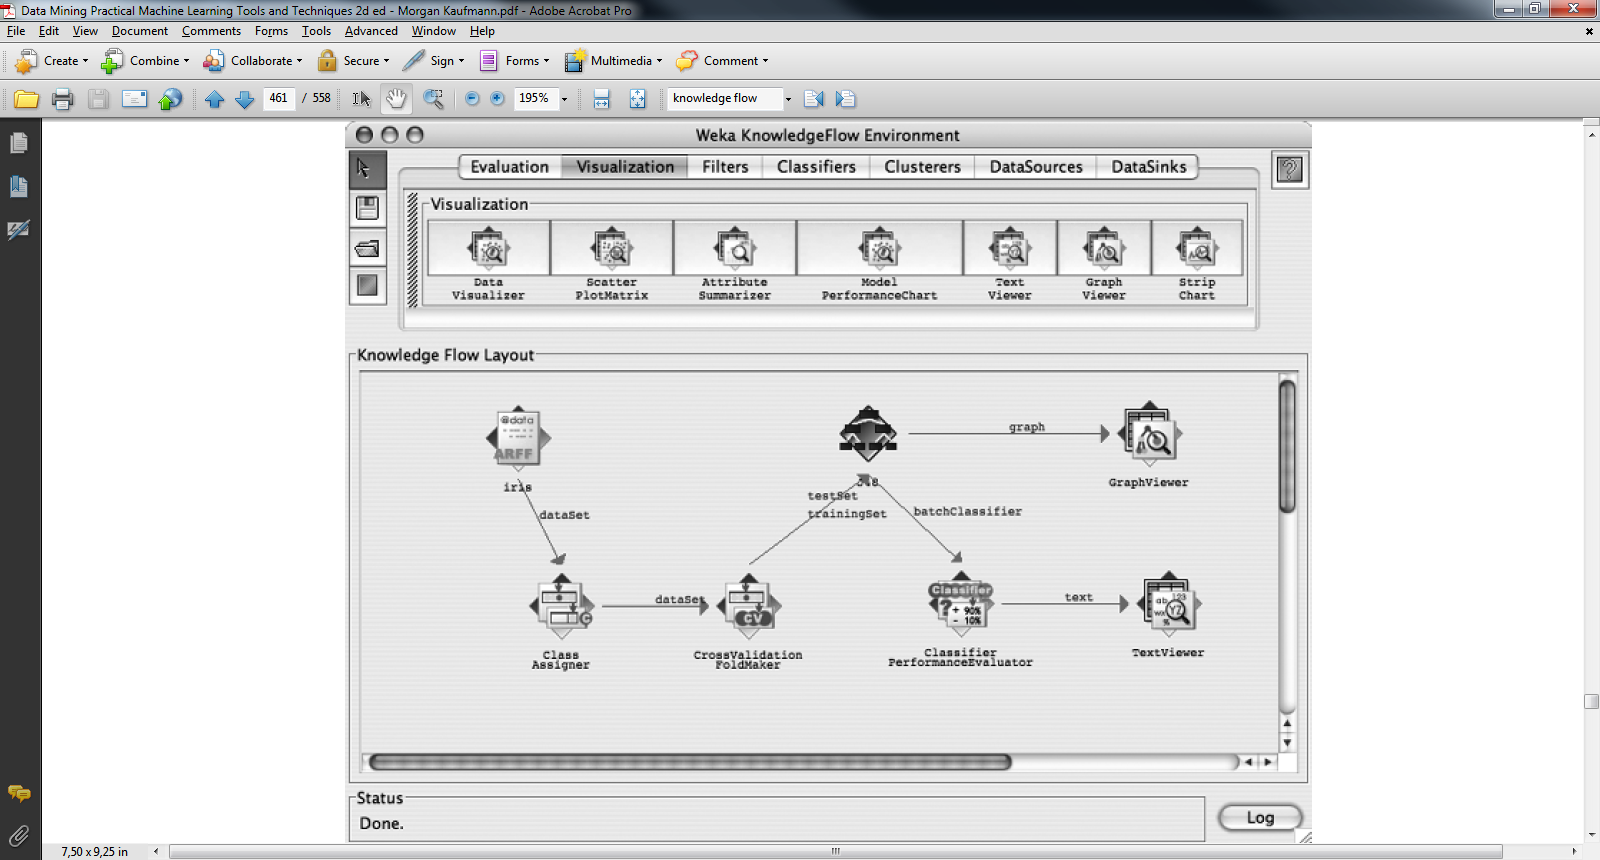1600x860 pixels.
Task: Open the Document menu
Action: 140,31
